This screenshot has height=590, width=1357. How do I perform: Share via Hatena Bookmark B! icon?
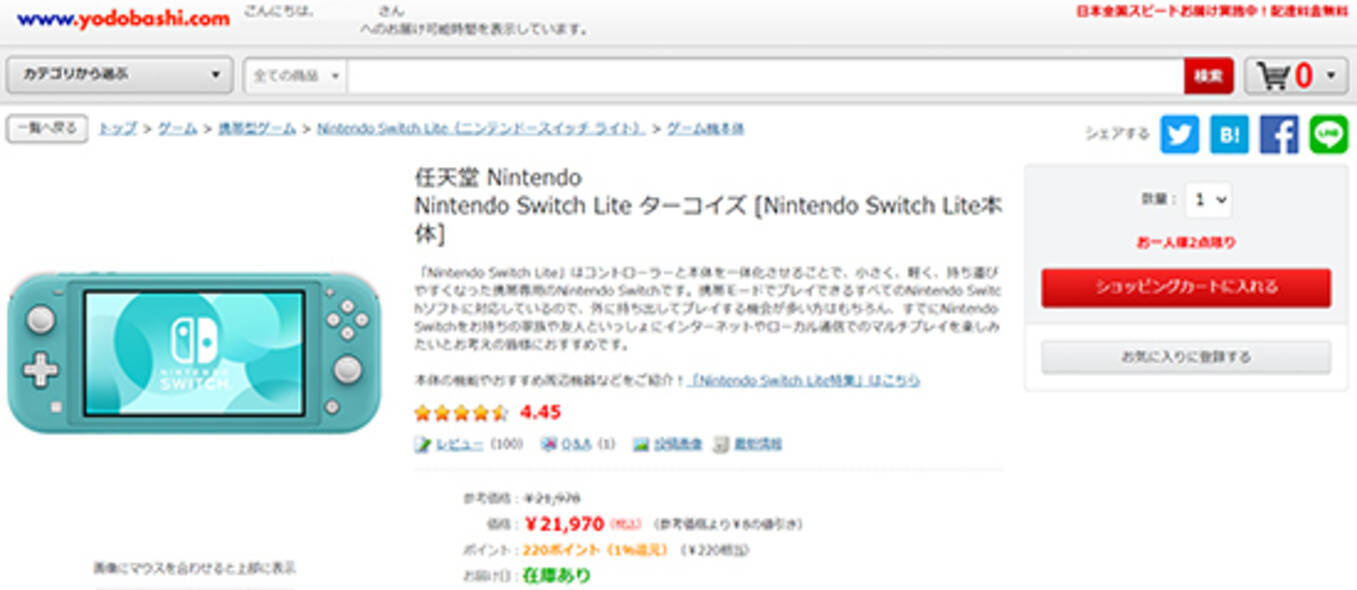pos(1229,134)
